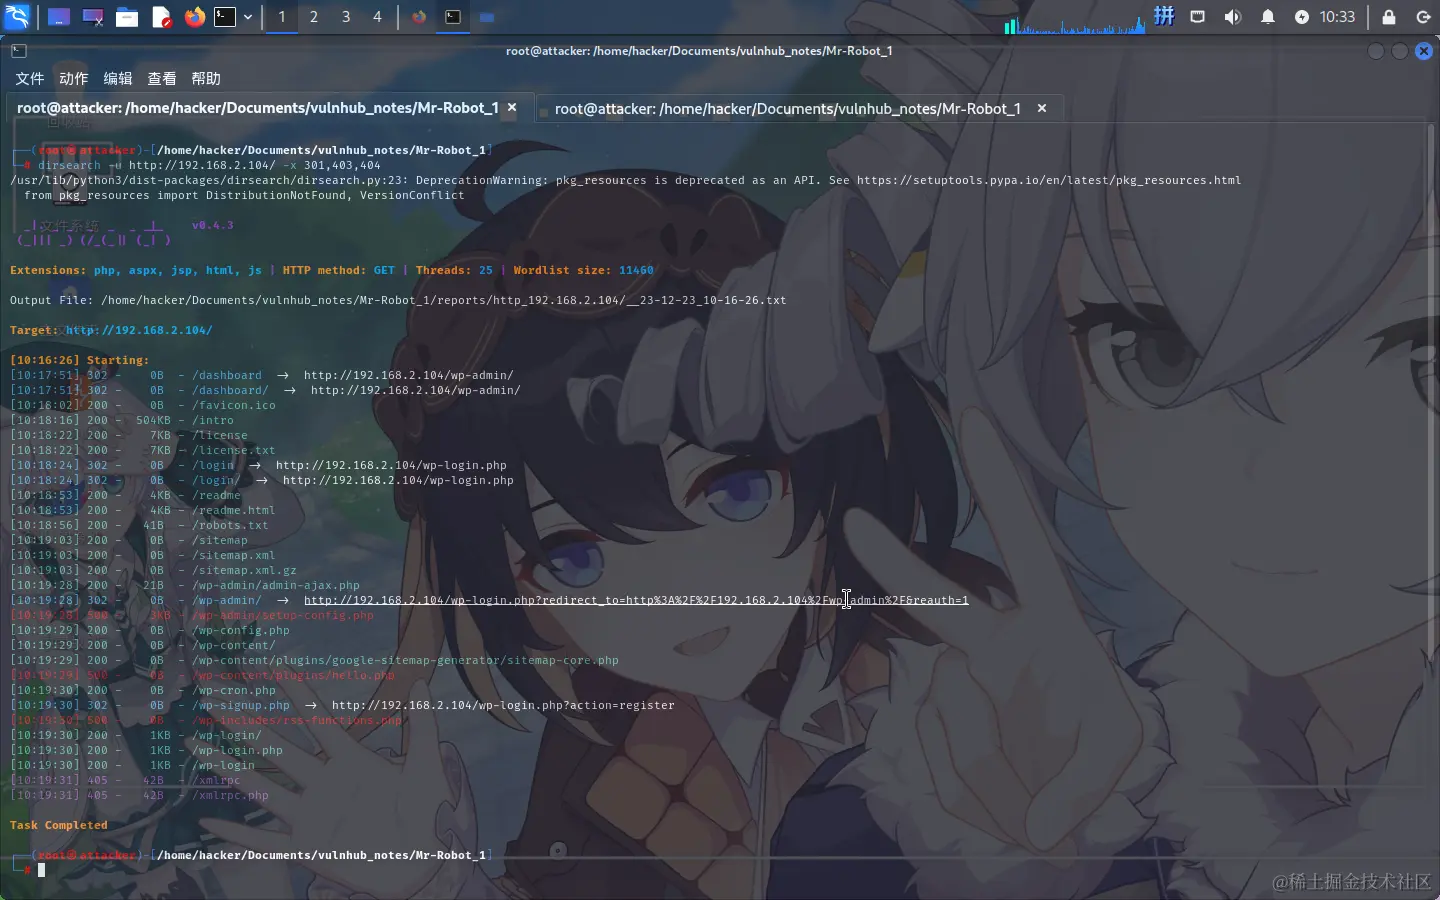The image size is (1440, 900).
Task: Open the underlined wp-login.php redirect_to URL
Action: tap(636, 600)
